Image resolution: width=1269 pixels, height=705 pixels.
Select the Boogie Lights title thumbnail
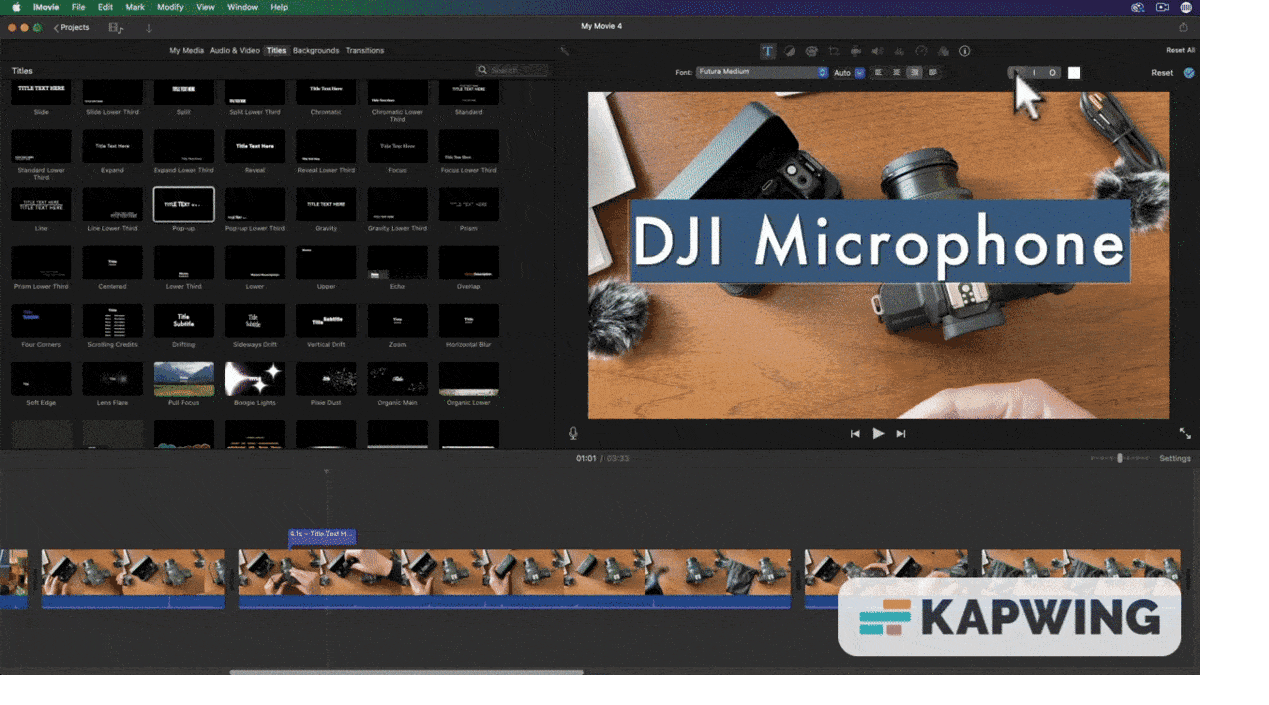(255, 379)
